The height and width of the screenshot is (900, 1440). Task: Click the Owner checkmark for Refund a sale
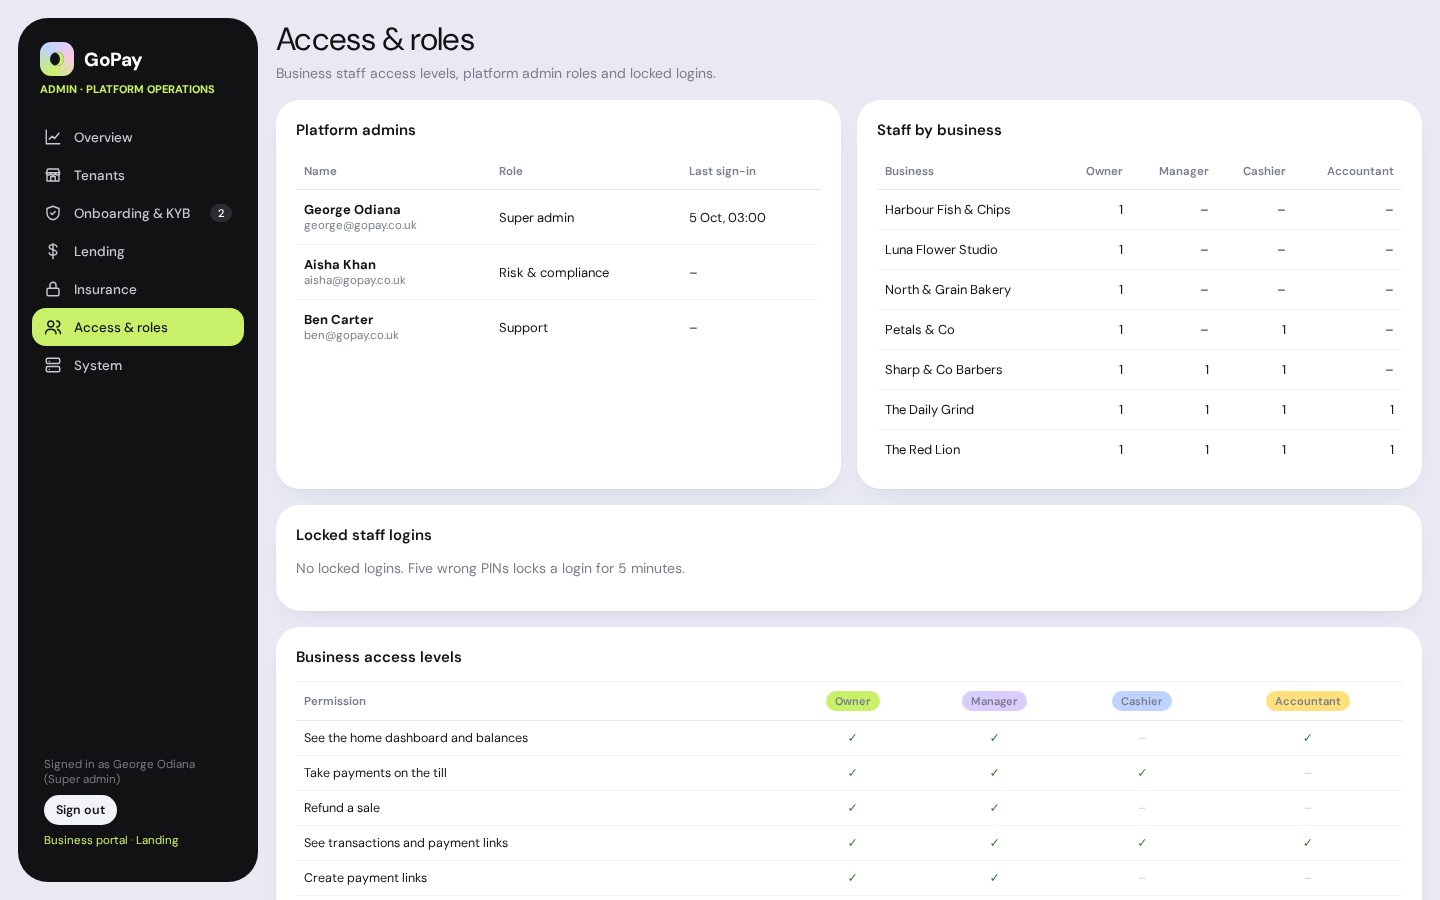tap(852, 808)
